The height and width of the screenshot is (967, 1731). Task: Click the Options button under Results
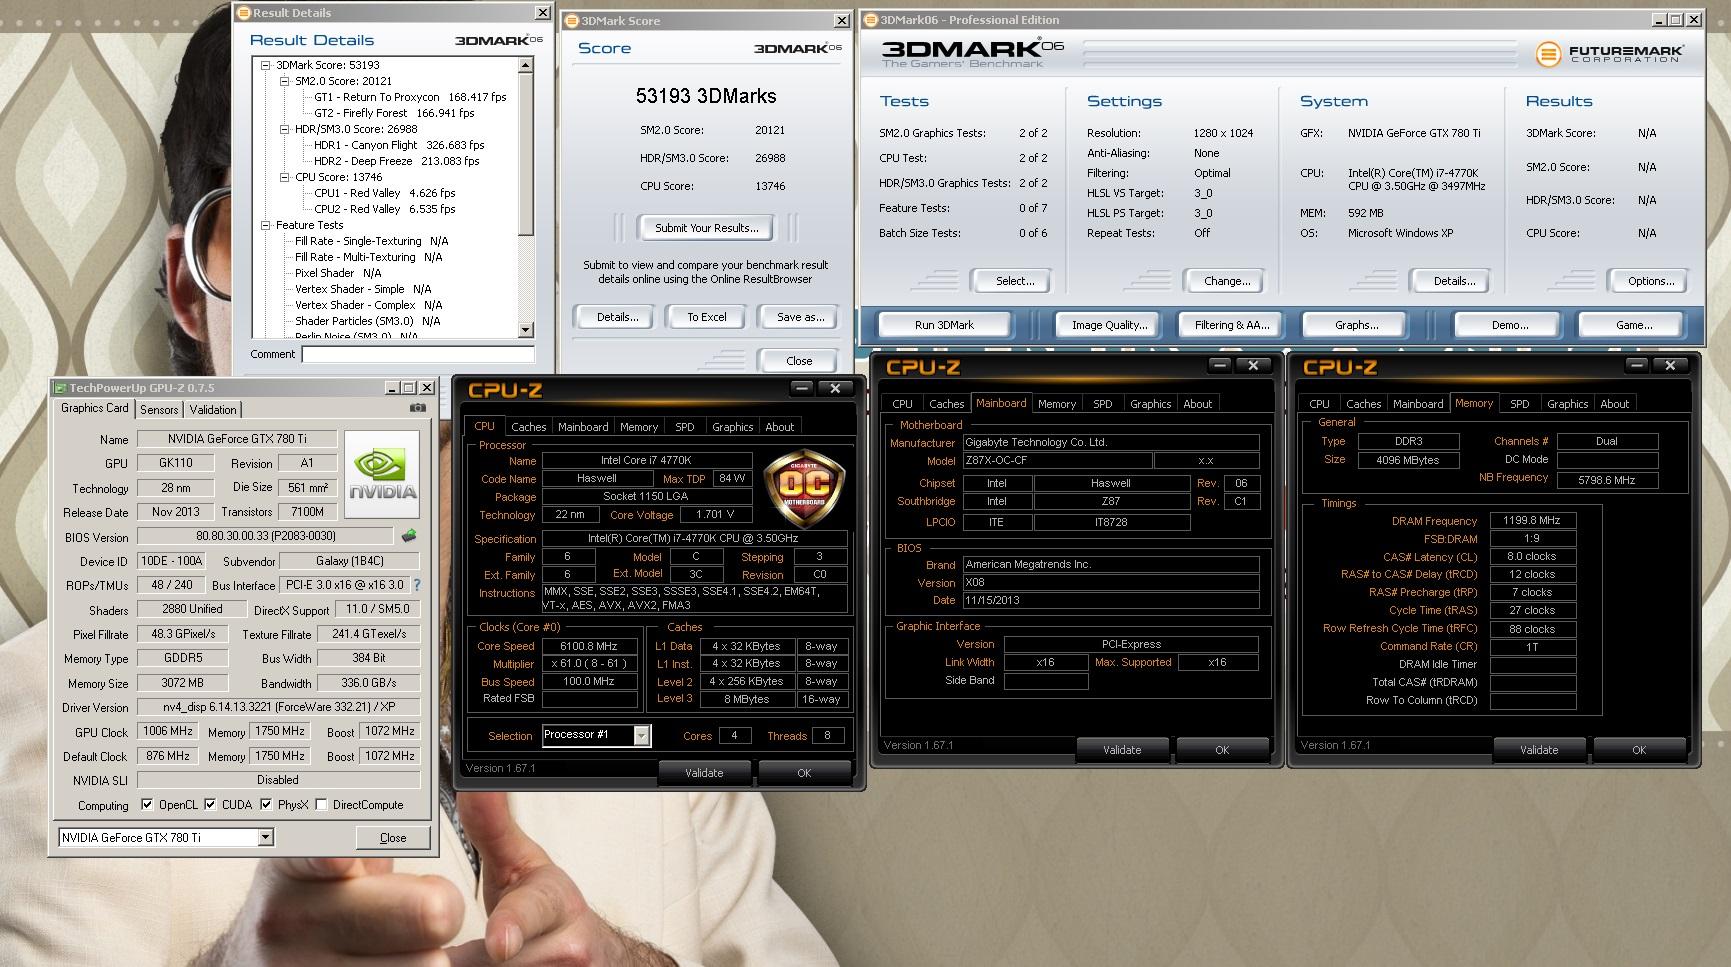1651,281
